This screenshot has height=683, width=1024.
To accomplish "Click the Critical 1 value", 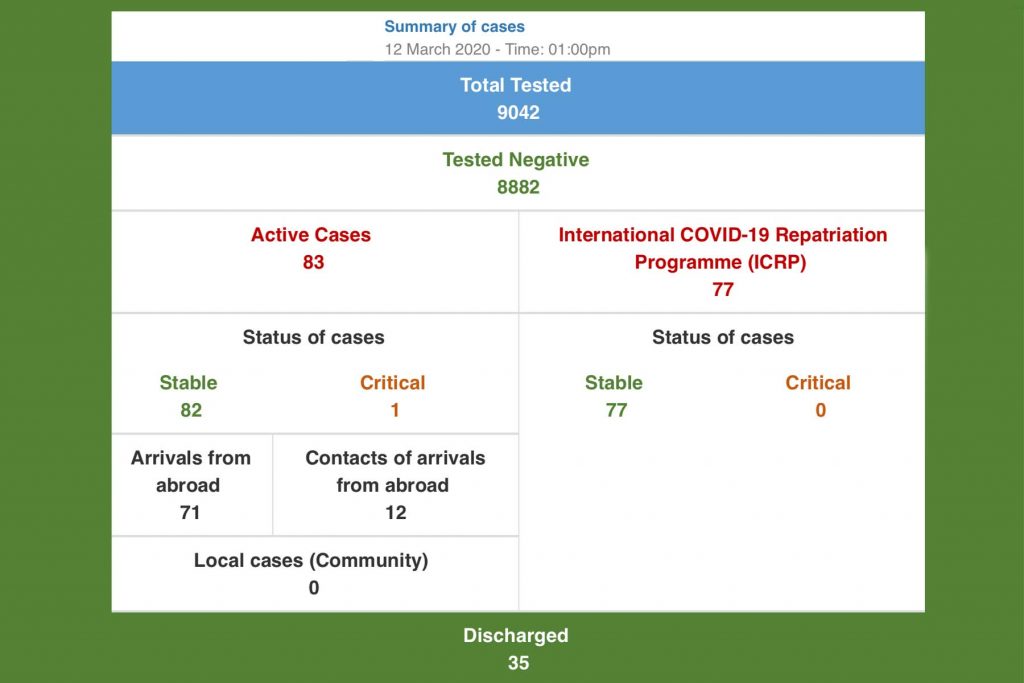I will tap(394, 410).
